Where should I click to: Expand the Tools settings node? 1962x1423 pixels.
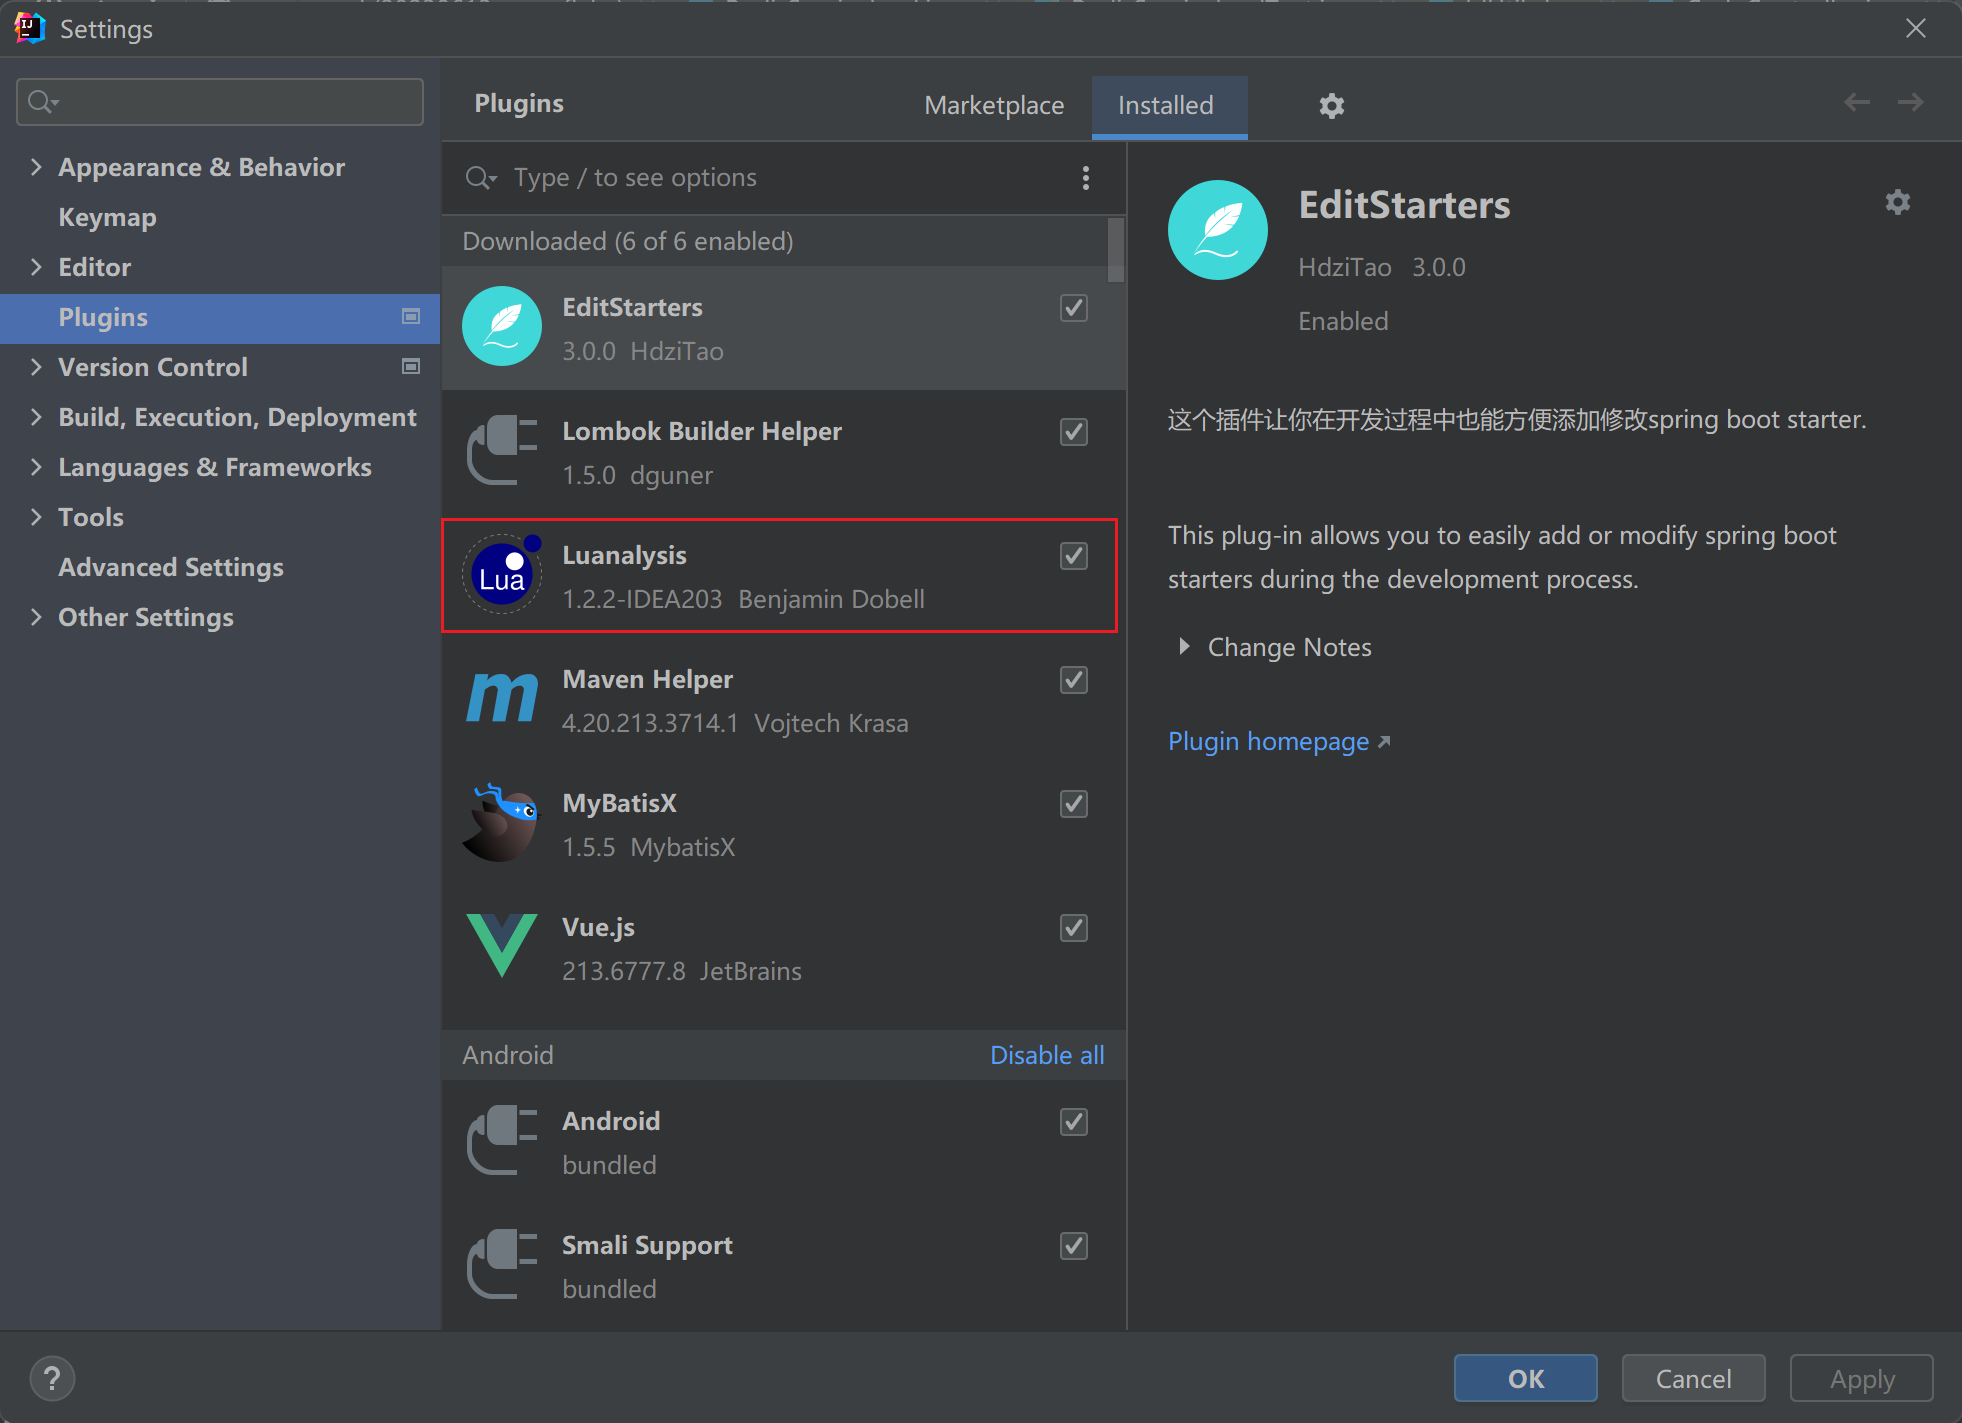[36, 517]
